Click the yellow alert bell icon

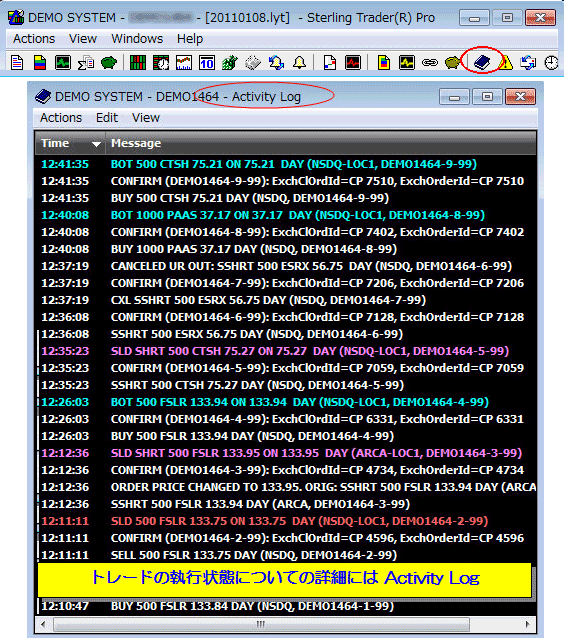click(299, 63)
